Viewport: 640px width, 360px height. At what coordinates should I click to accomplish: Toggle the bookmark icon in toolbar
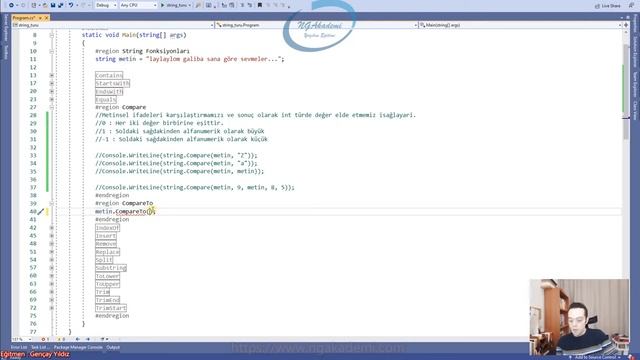[260, 5]
